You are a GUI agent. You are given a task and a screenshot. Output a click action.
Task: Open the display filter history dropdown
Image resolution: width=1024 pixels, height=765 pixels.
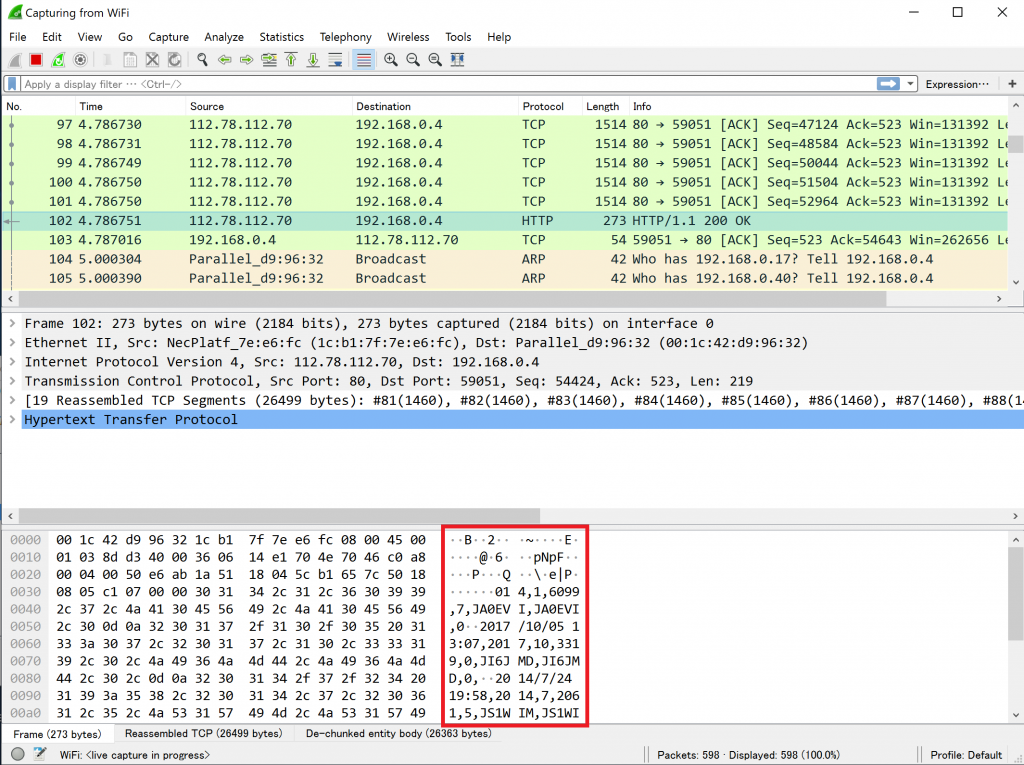pyautogui.click(x=910, y=84)
